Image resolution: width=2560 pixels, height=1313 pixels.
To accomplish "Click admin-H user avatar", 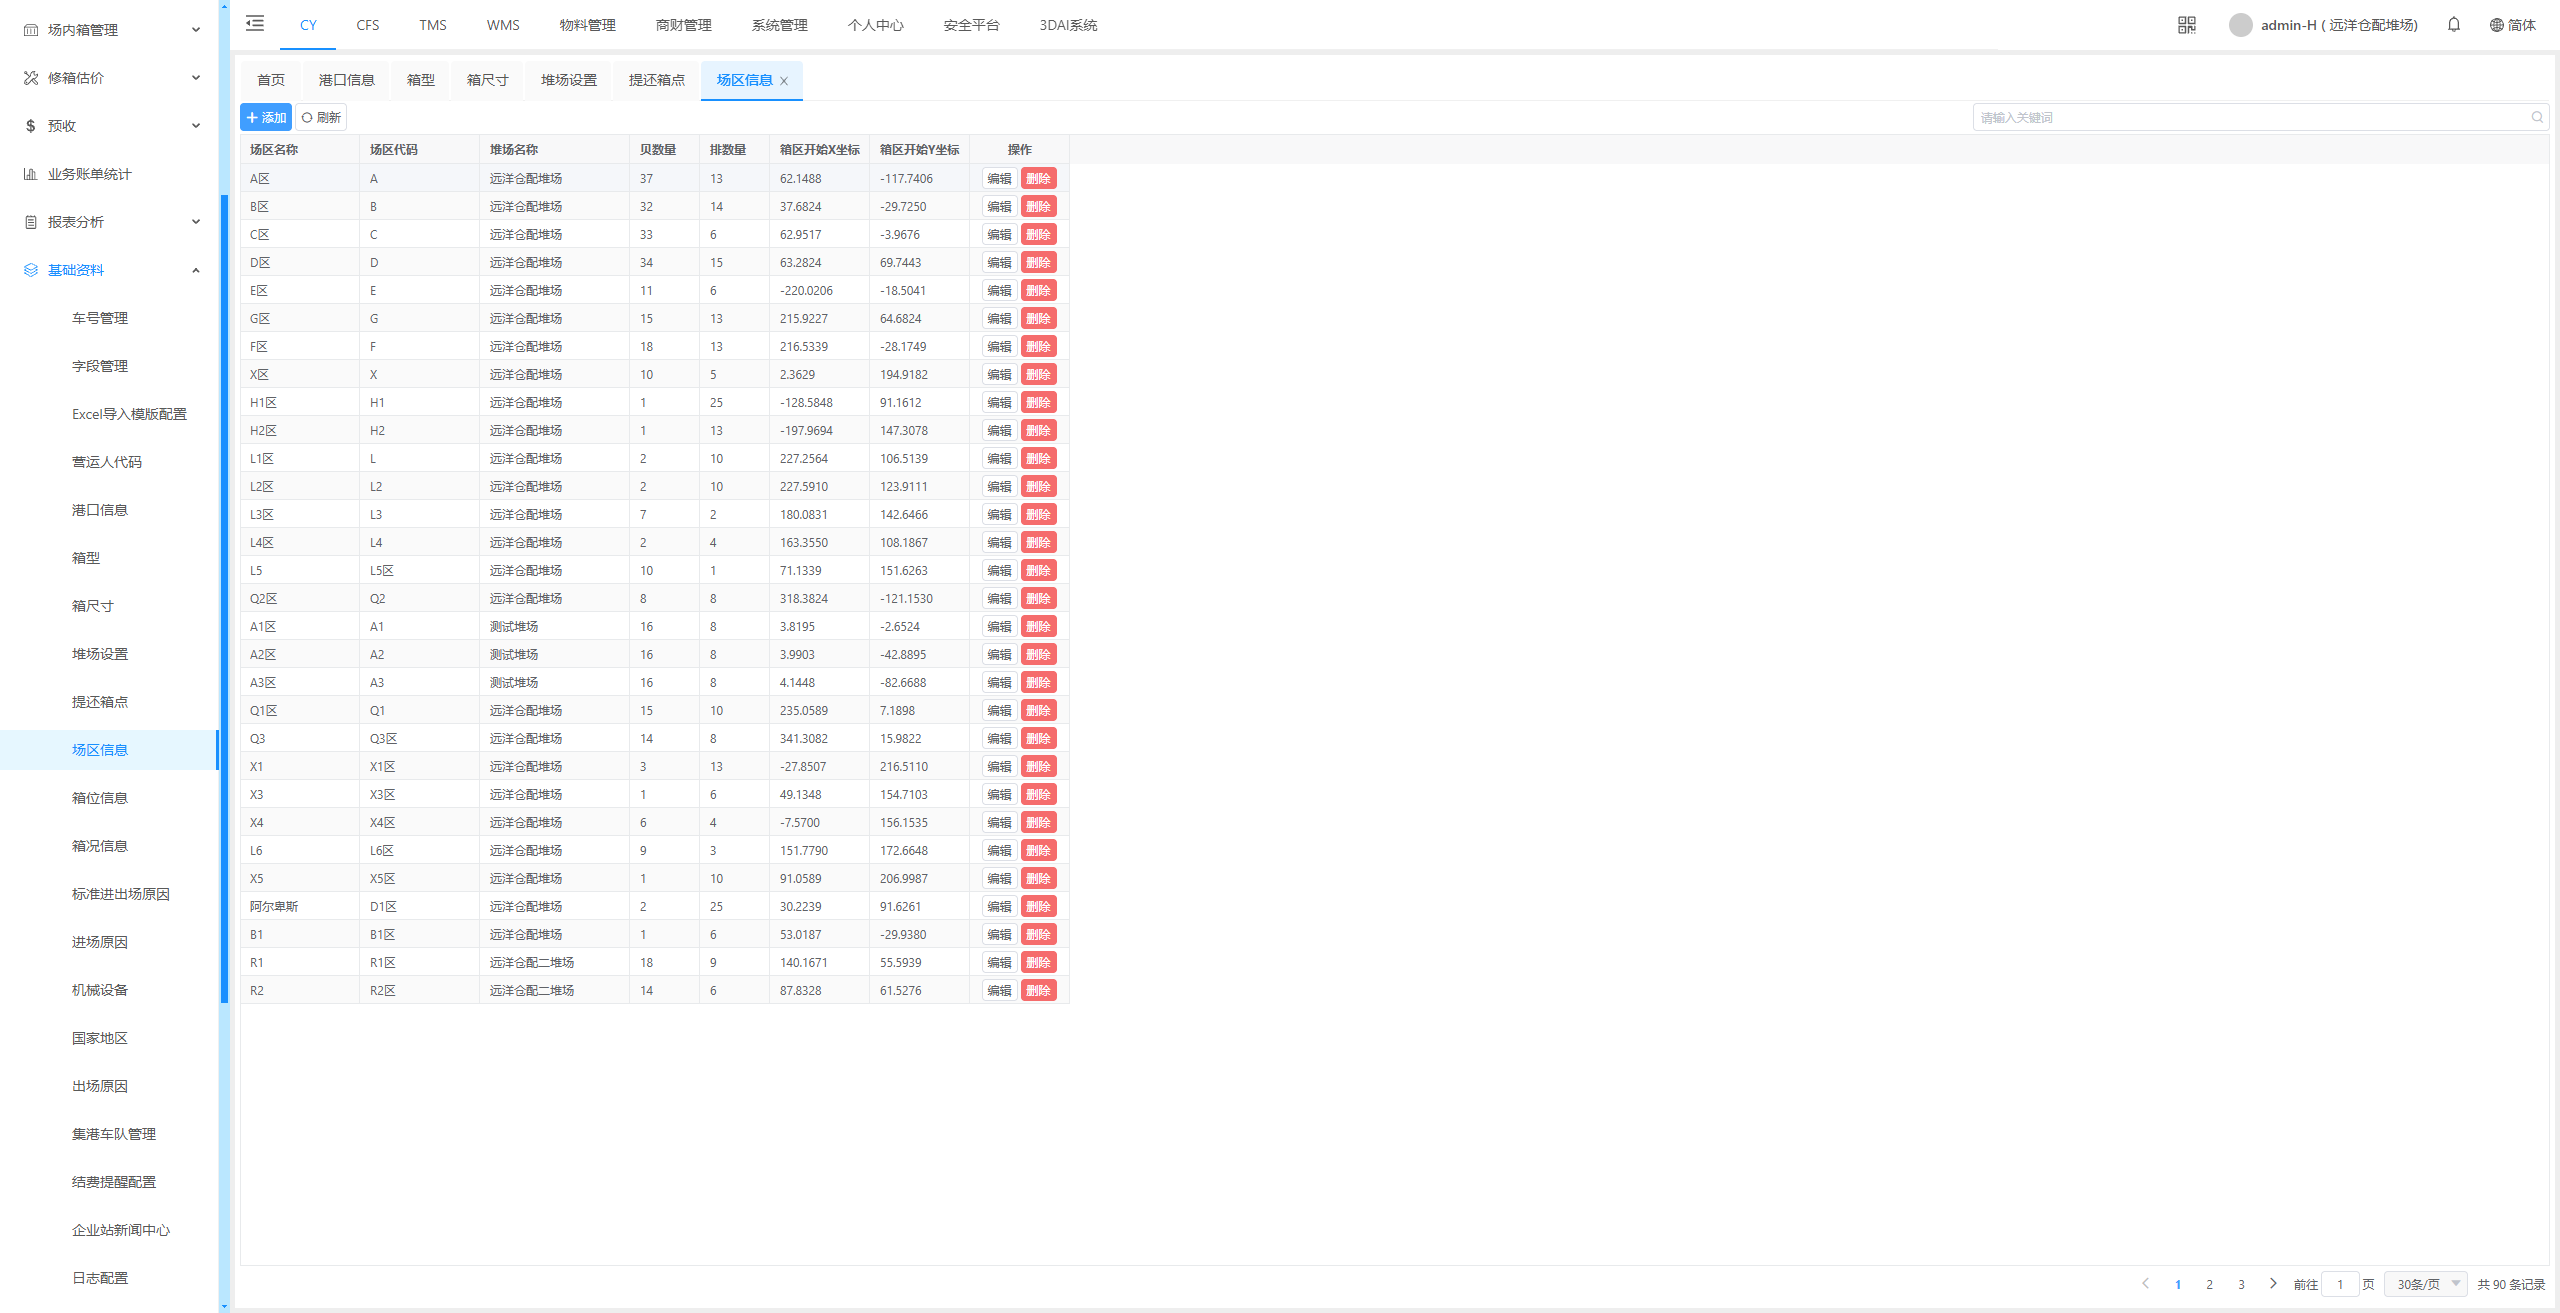I will 2241,25.
